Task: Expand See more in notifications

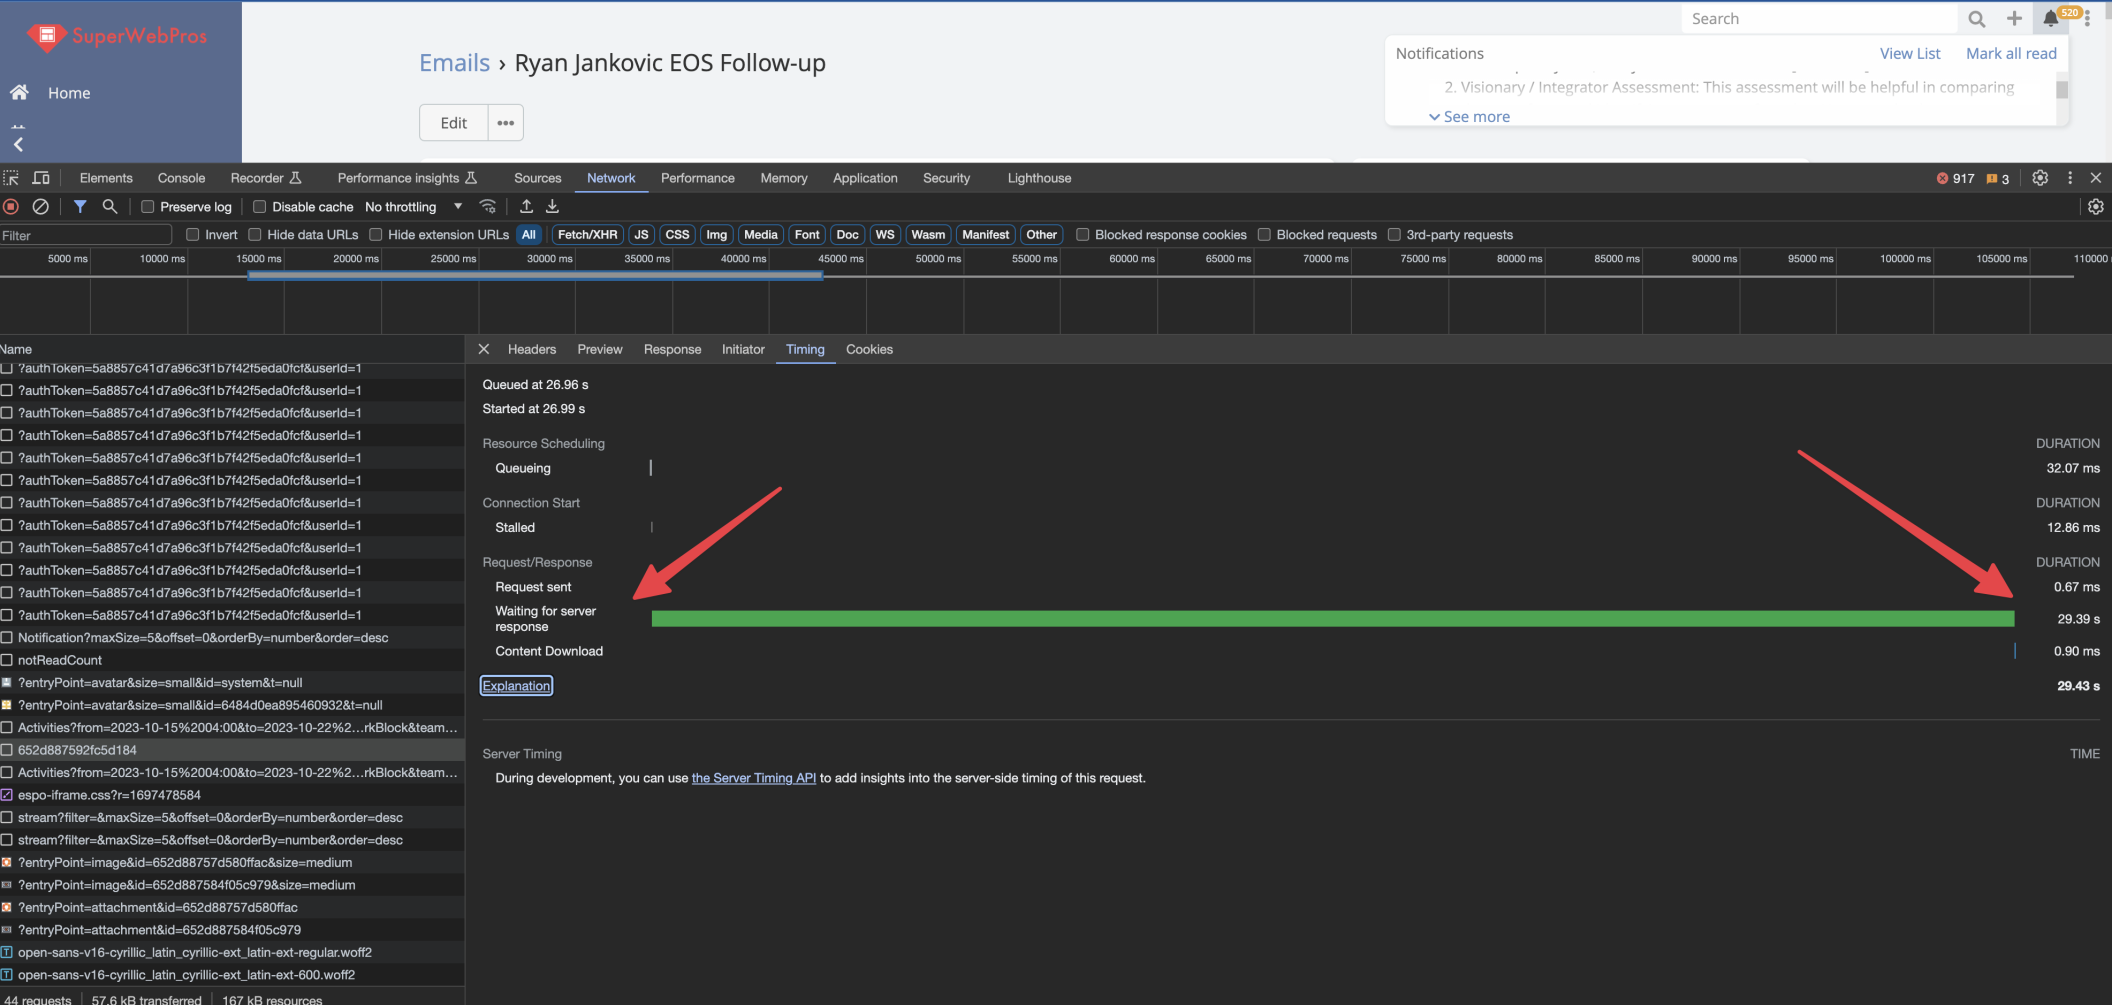Action: 1469,117
